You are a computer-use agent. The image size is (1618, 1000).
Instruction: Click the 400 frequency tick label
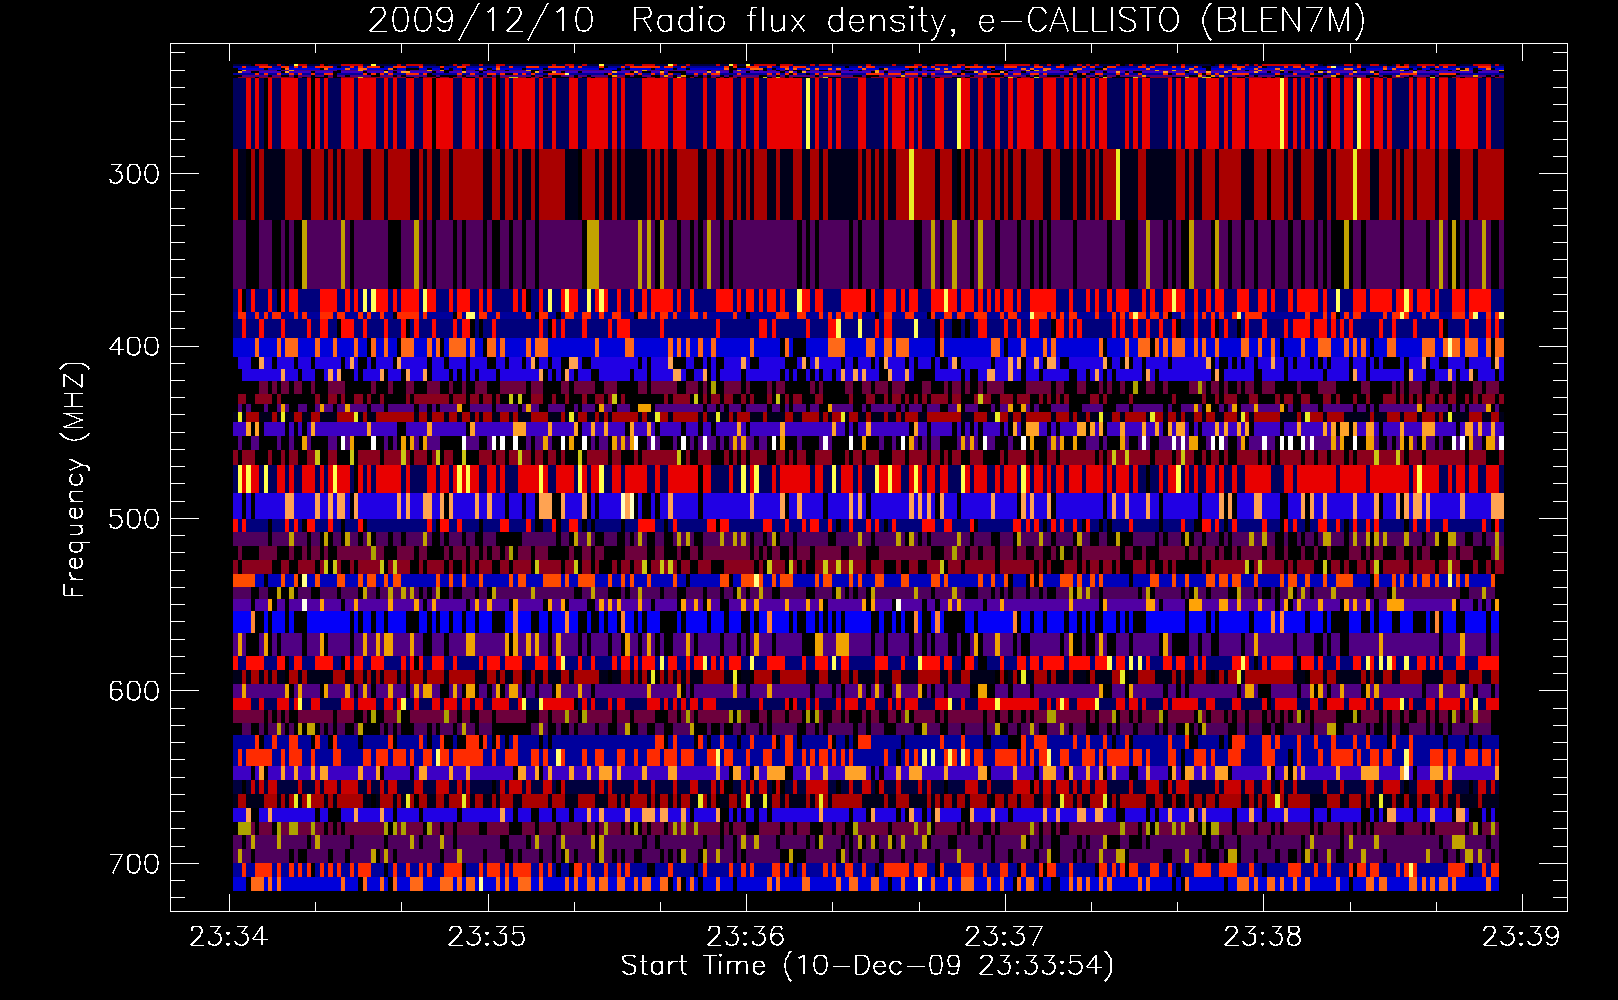[x=134, y=347]
